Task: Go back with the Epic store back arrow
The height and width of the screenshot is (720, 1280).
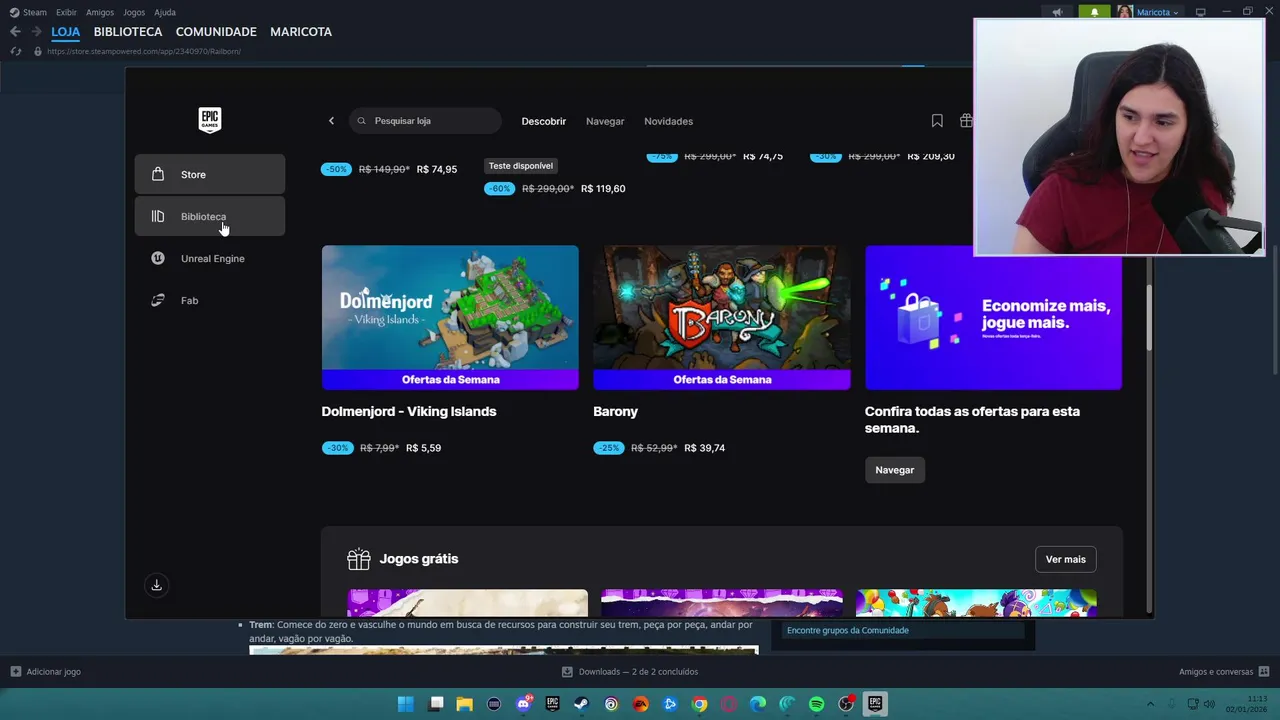Action: 331,121
